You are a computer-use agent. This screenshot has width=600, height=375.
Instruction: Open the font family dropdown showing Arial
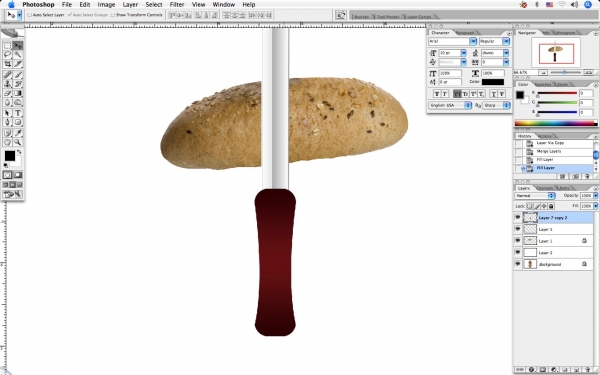pyautogui.click(x=473, y=41)
